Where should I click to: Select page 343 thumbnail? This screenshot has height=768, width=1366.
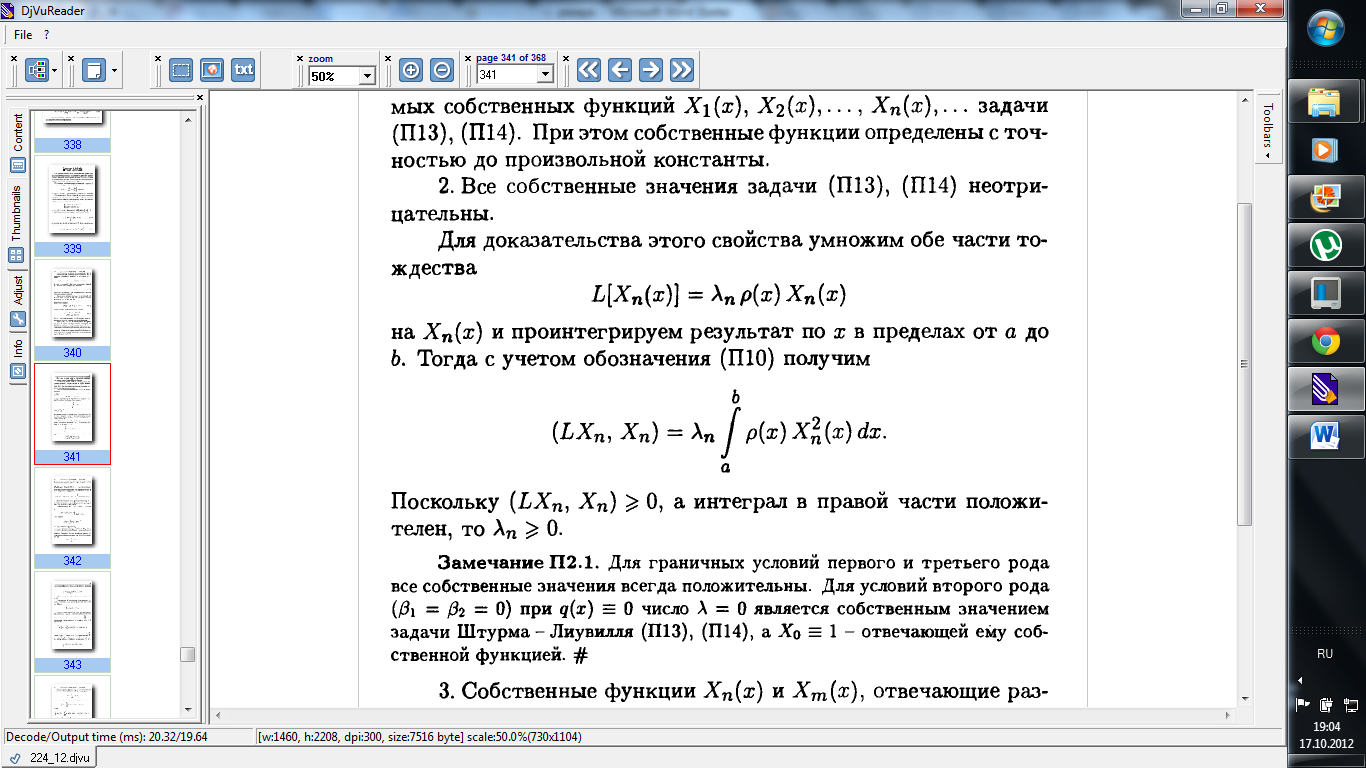[72, 622]
